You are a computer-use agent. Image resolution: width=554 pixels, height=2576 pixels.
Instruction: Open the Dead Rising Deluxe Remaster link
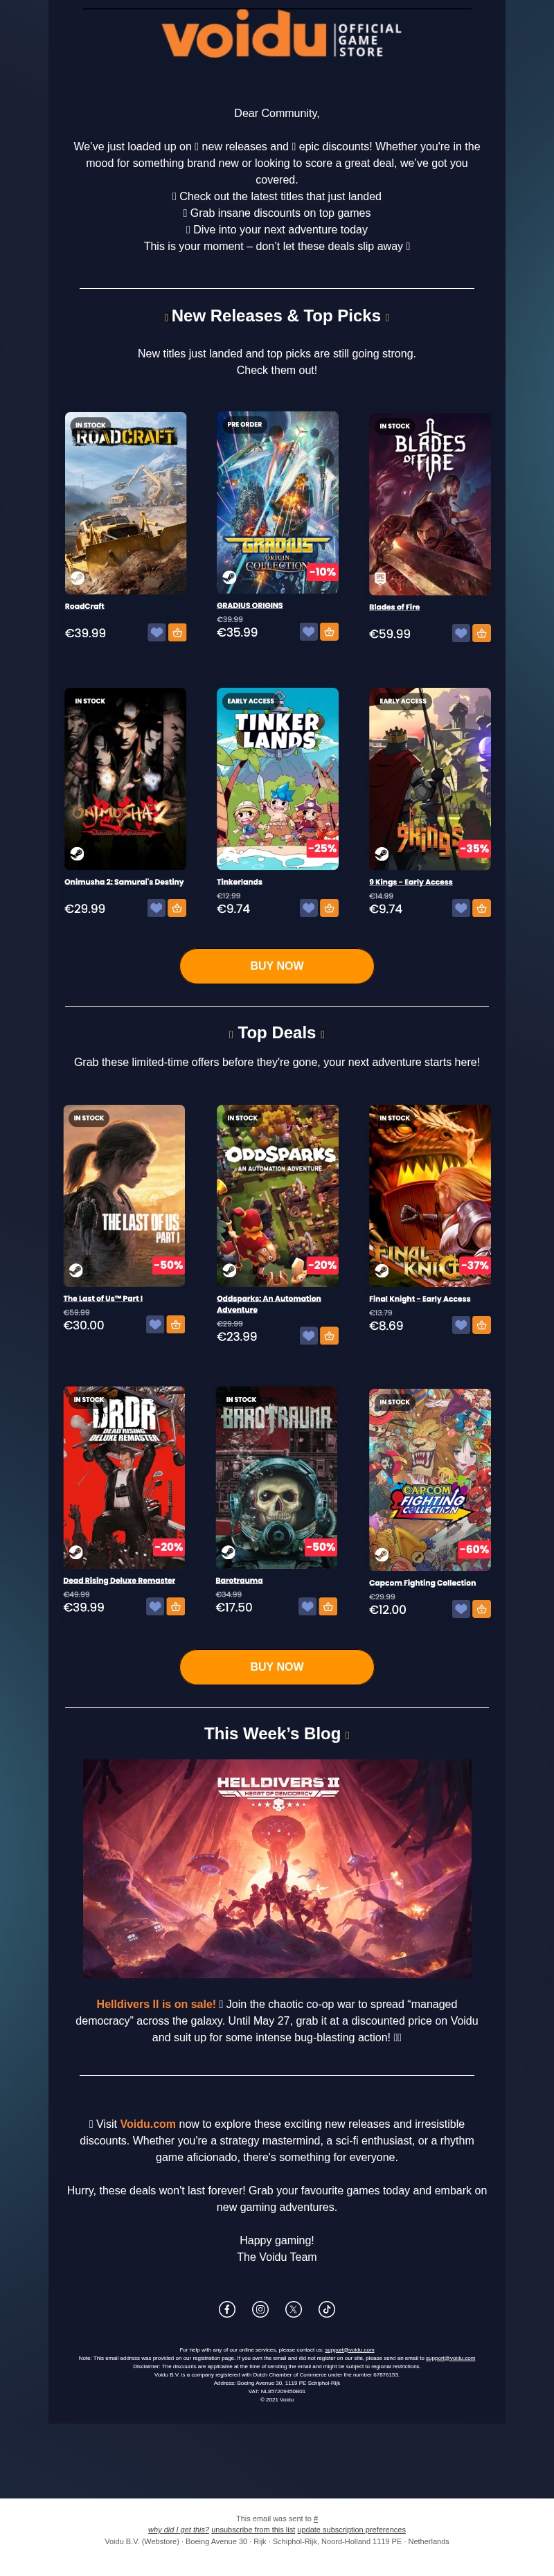coord(119,1581)
